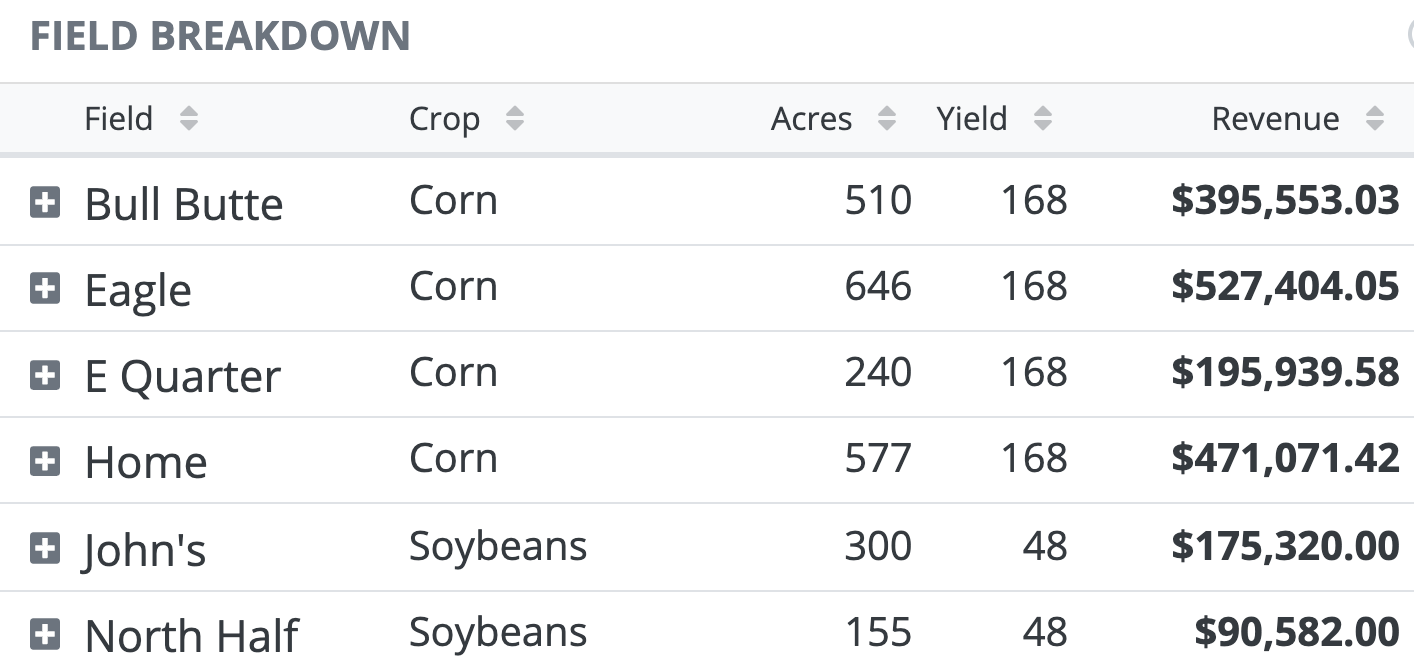The image size is (1414, 662).
Task: Click the Revenue column header label
Action: tap(1275, 119)
